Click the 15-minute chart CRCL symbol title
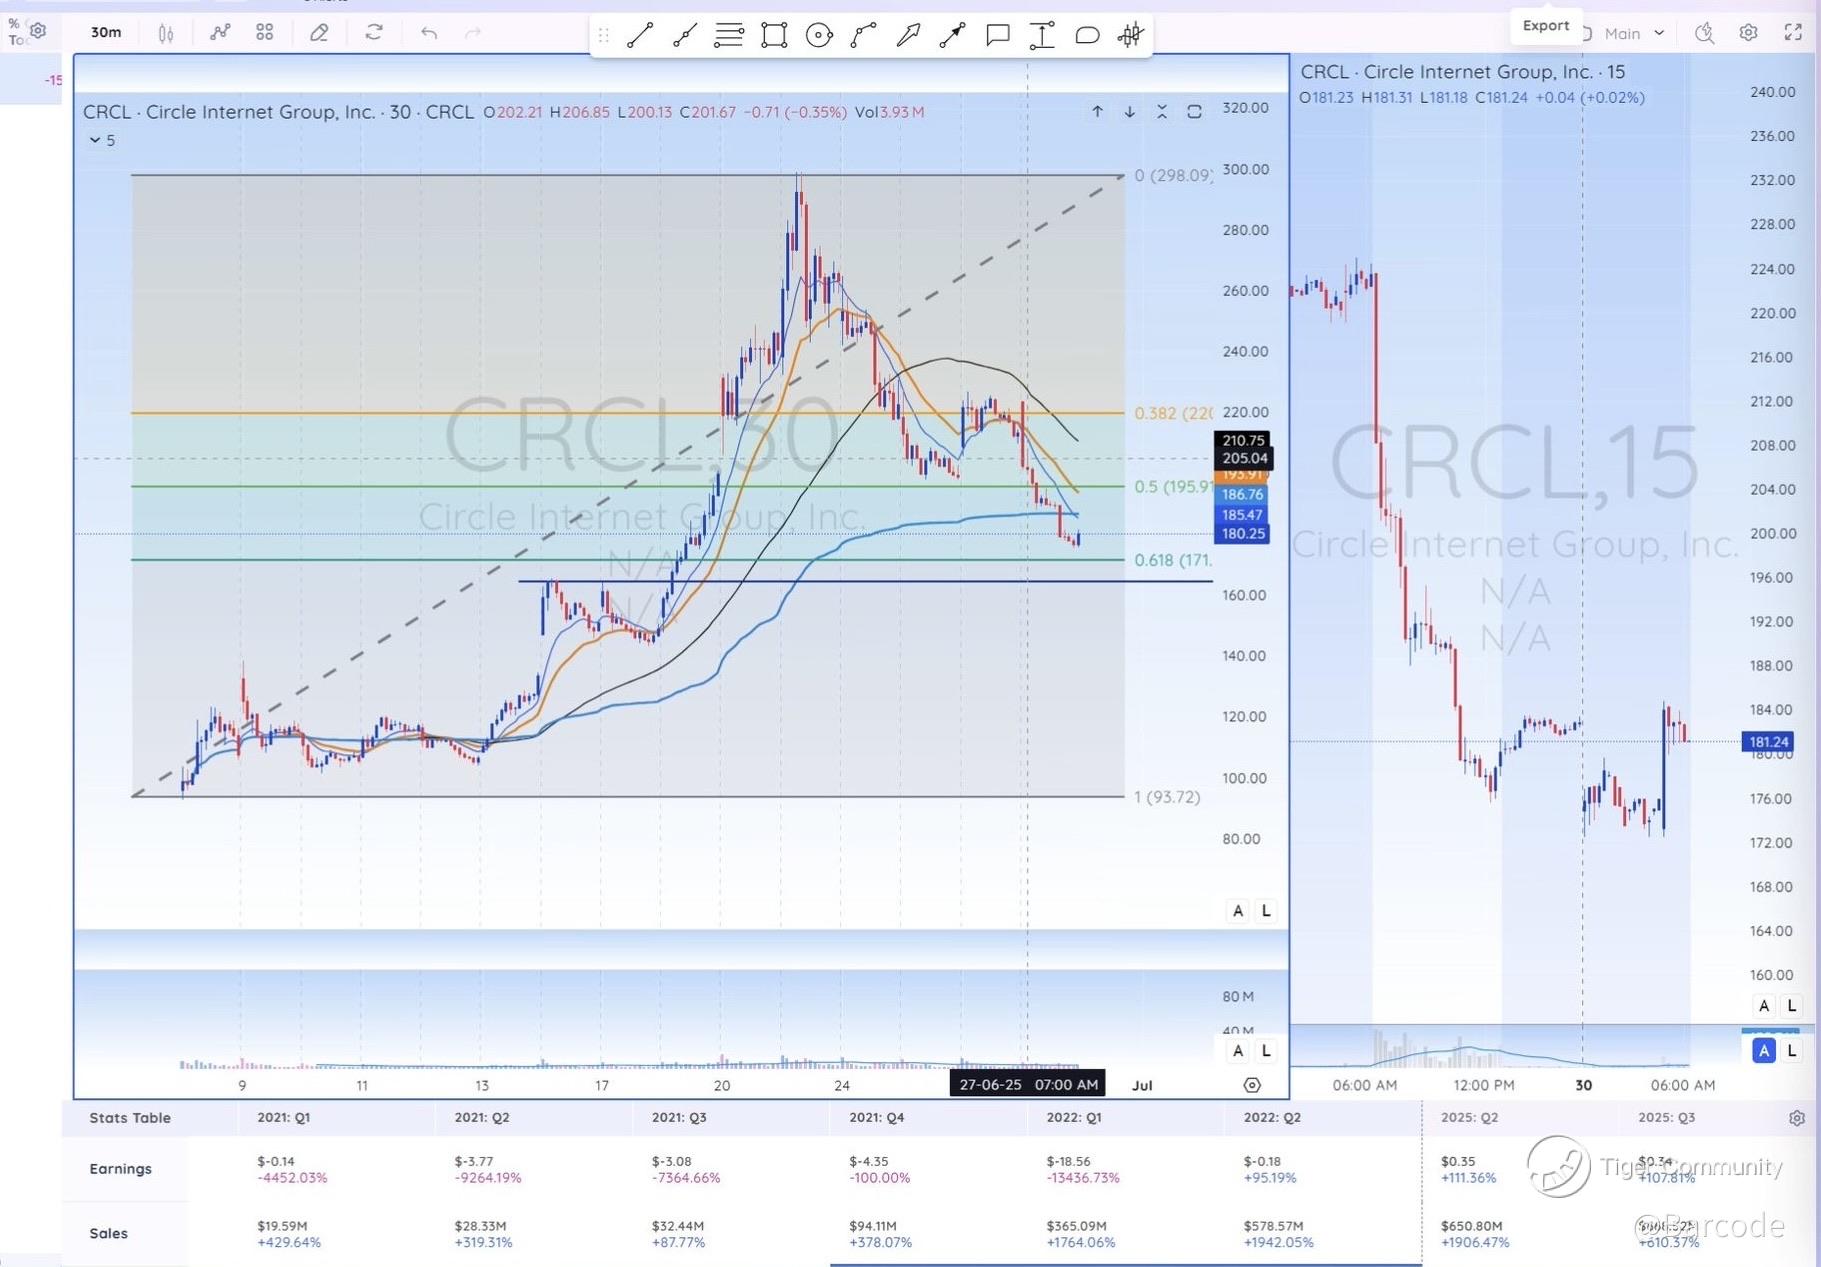Image resolution: width=1821 pixels, height=1267 pixels. (x=1463, y=72)
